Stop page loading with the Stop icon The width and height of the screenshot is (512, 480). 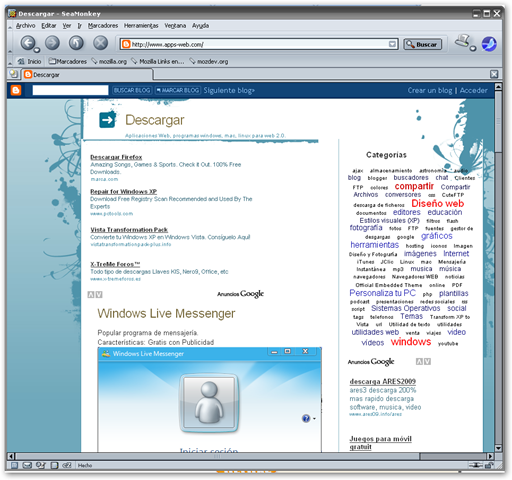pos(100,43)
